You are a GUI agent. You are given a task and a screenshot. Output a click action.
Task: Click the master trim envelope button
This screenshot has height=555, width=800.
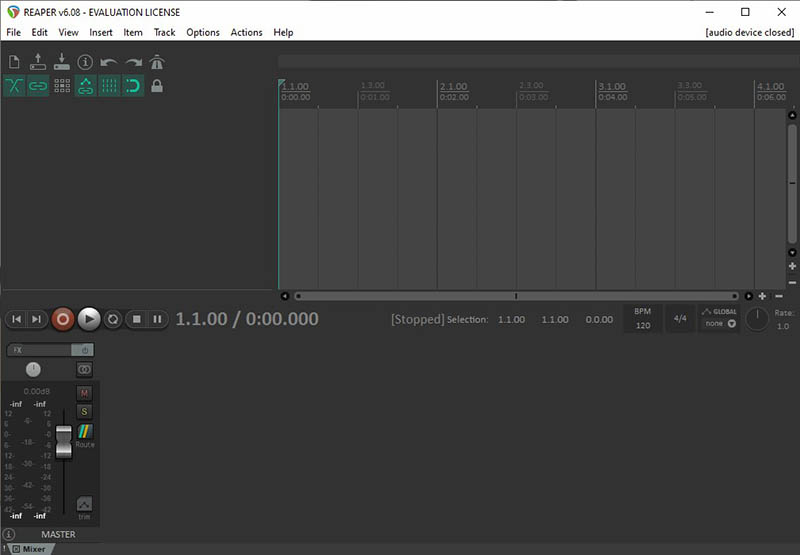tap(84, 506)
